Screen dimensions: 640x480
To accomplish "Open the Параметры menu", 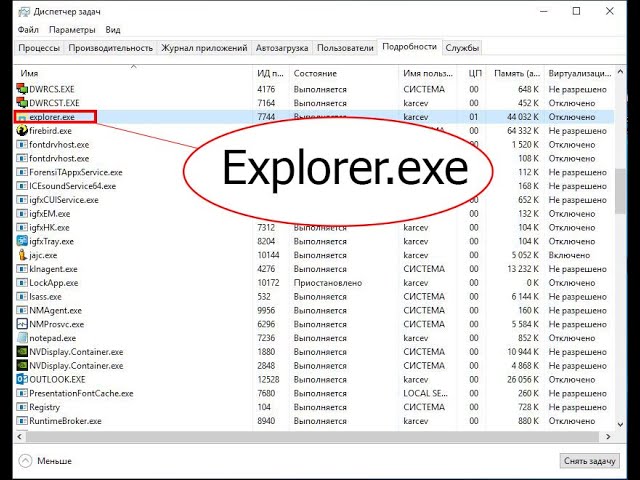I will click(72, 30).
